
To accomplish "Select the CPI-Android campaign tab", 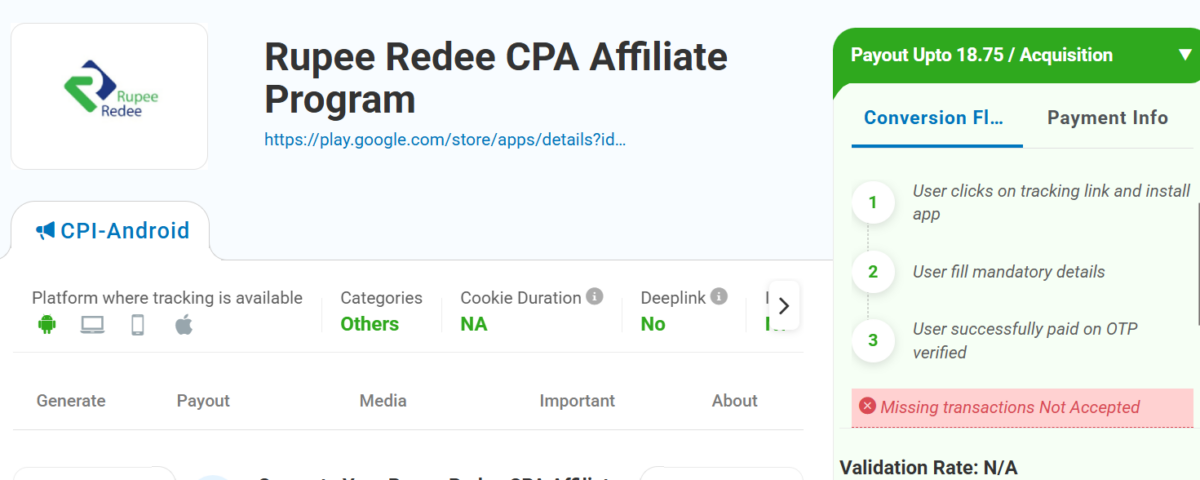I will 111,231.
